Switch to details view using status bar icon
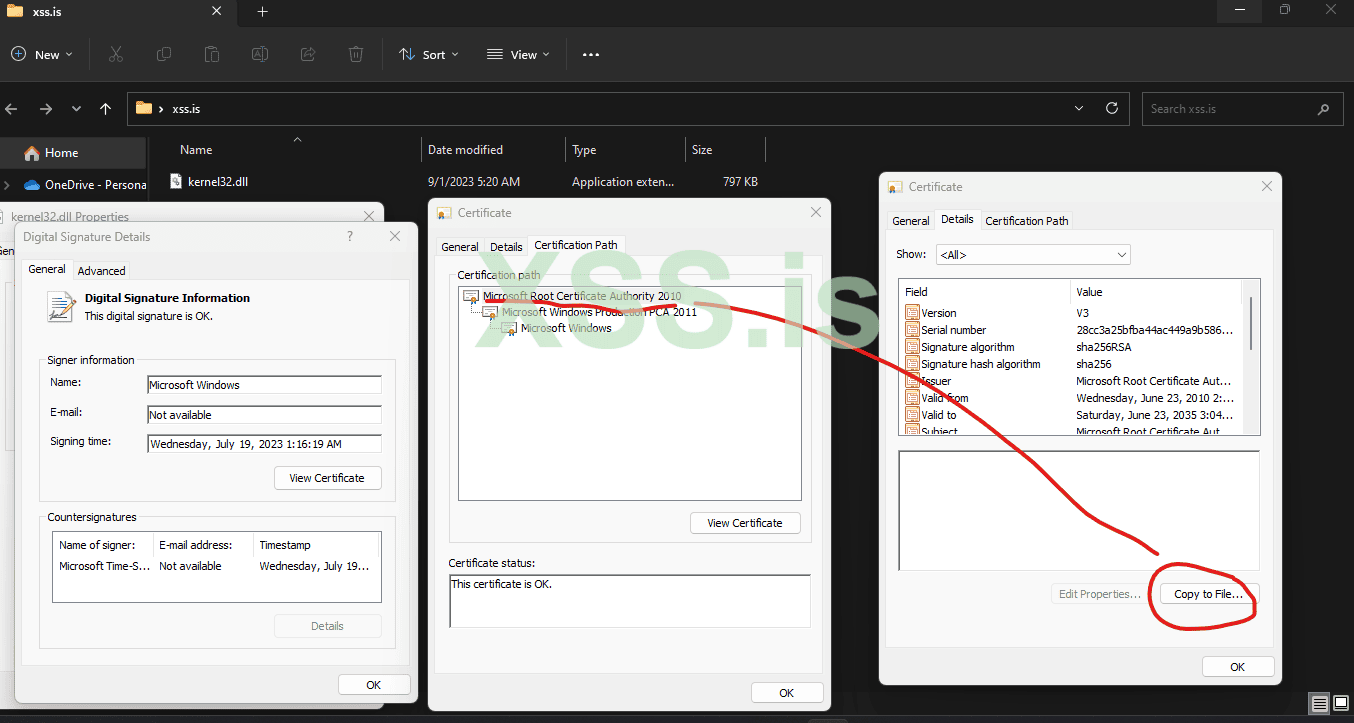Image resolution: width=1354 pixels, height=723 pixels. [x=1320, y=704]
